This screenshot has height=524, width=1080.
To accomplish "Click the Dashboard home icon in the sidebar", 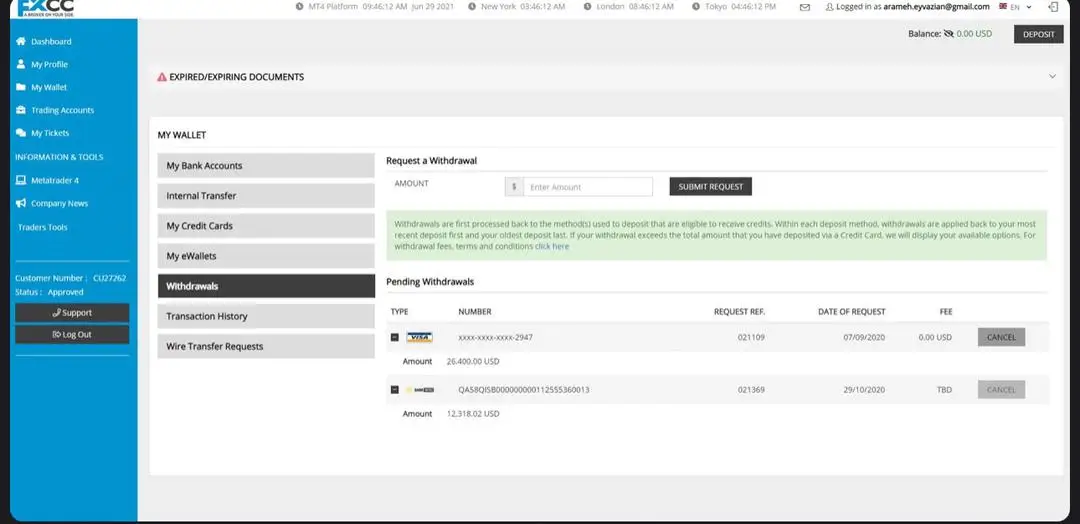I will point(21,41).
